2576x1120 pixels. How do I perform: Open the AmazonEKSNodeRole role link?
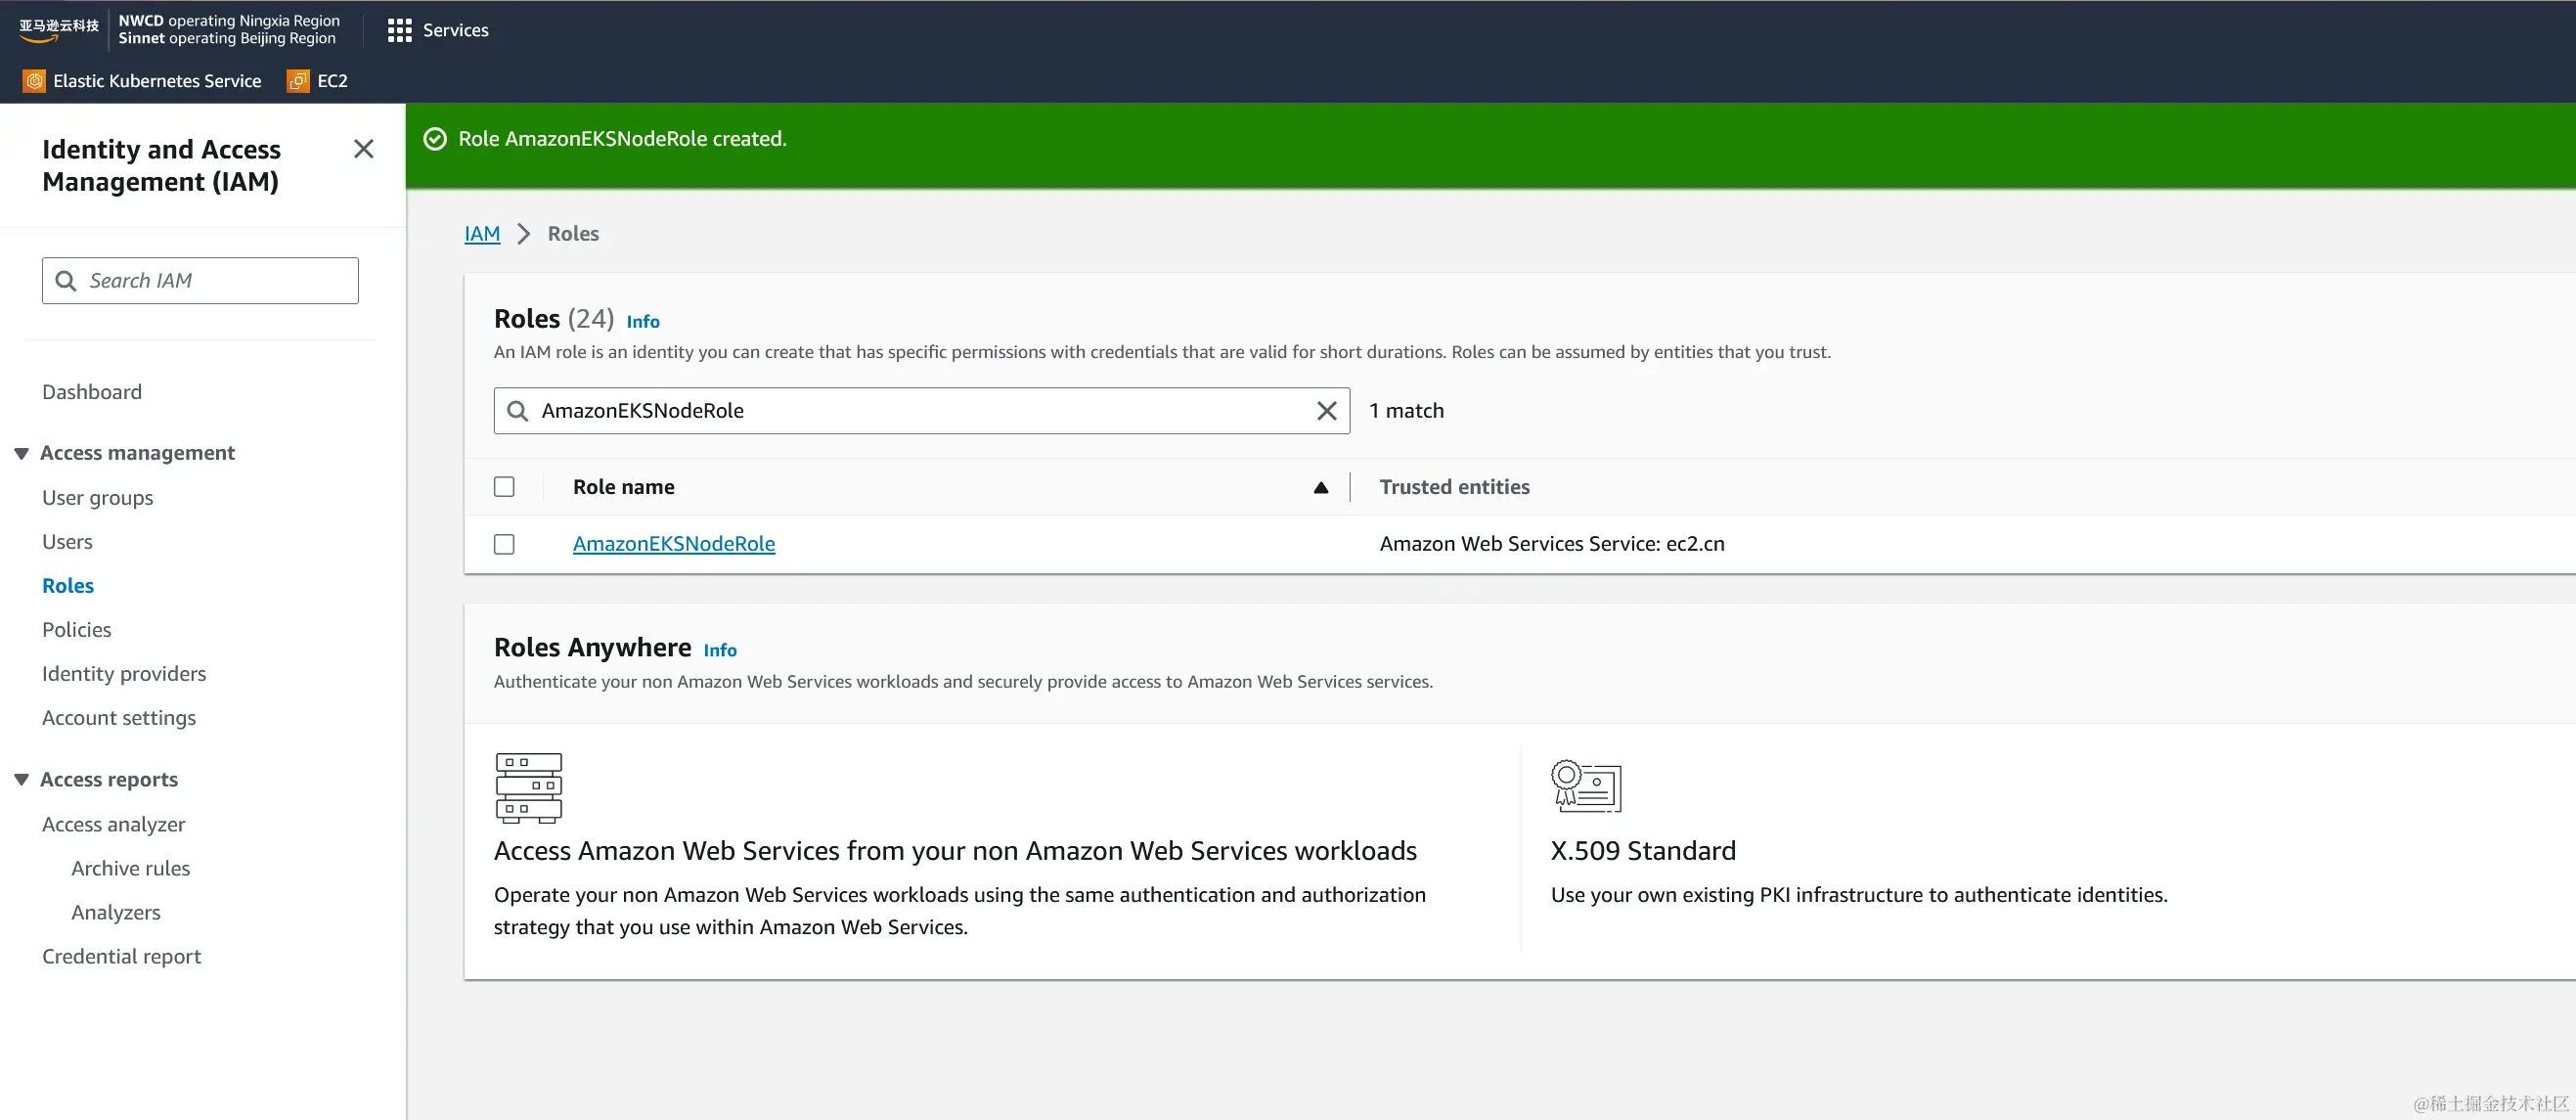point(674,544)
